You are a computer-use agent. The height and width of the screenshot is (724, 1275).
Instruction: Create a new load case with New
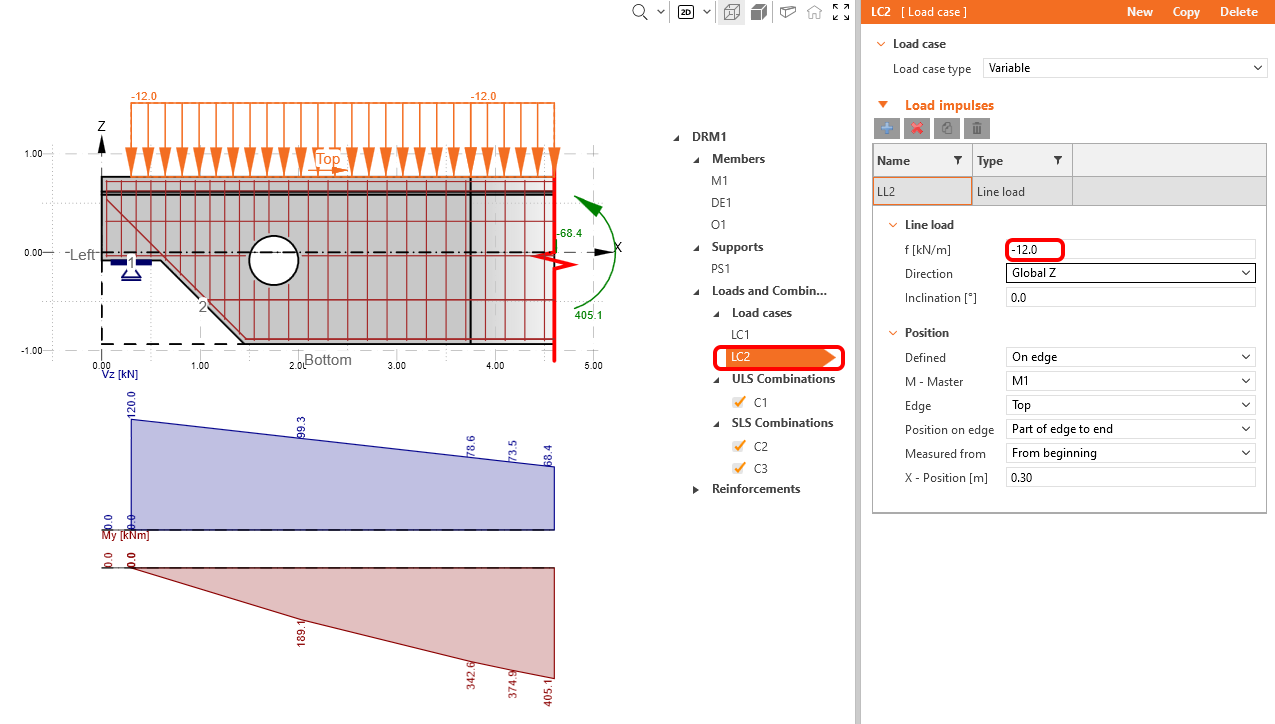click(1140, 11)
